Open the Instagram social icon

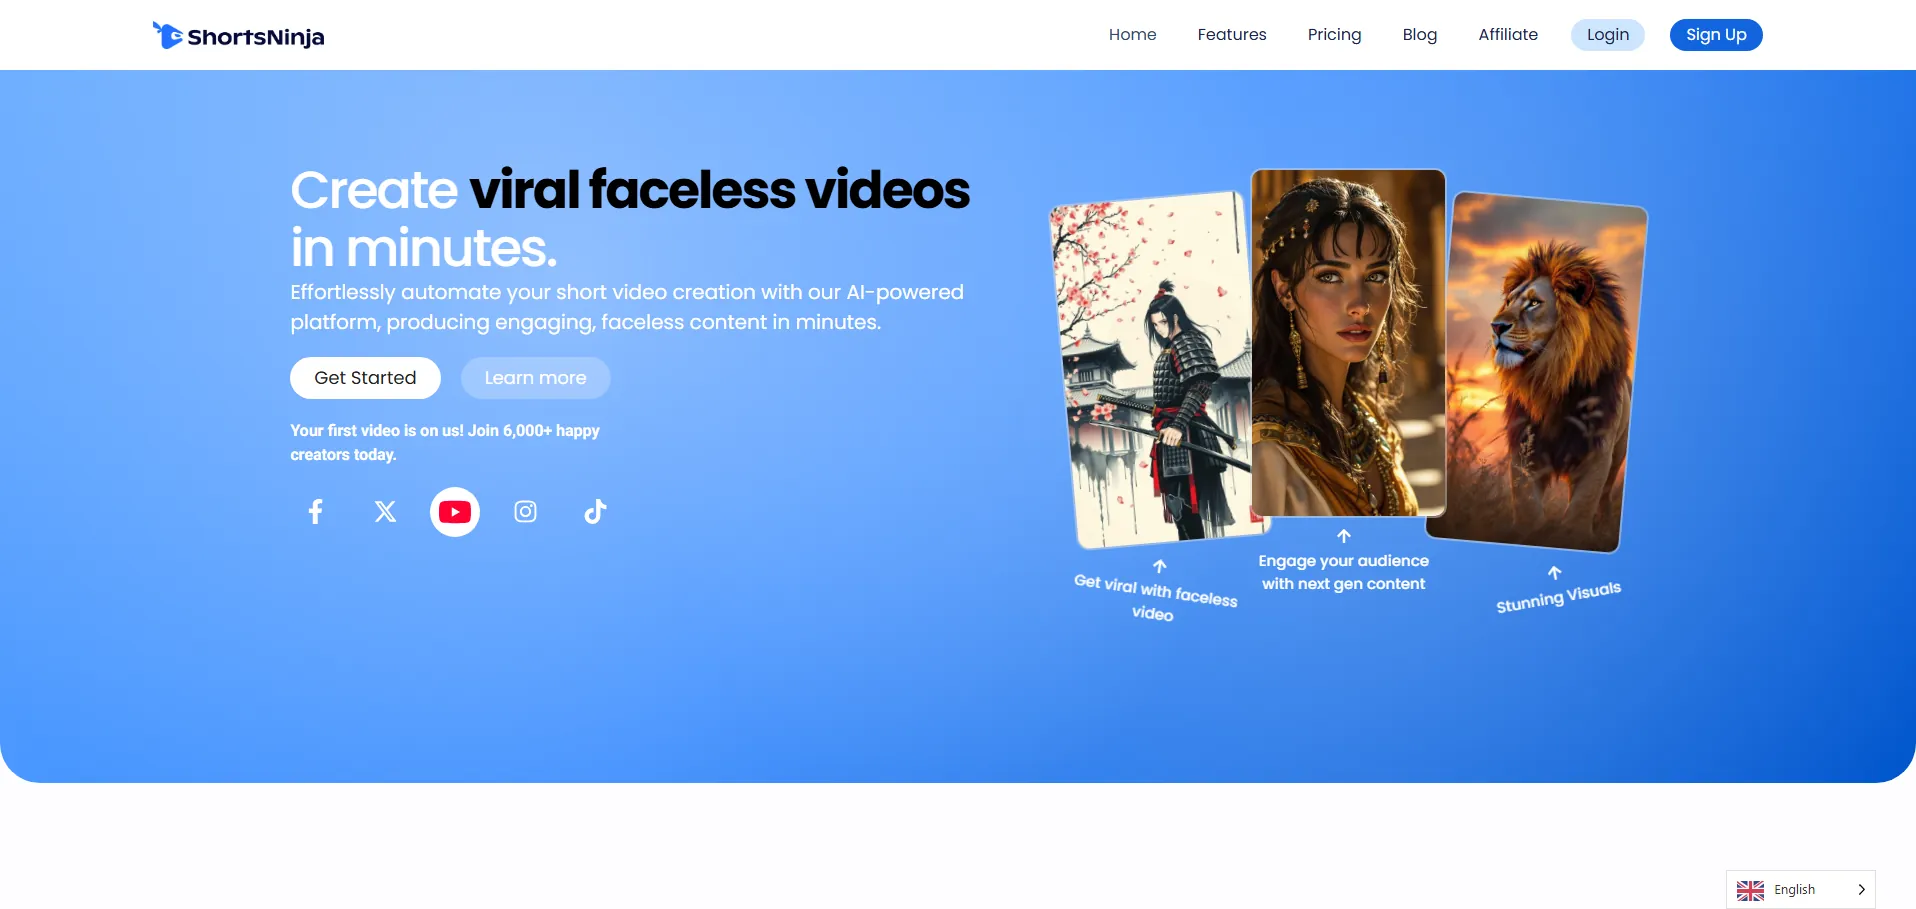click(x=525, y=512)
